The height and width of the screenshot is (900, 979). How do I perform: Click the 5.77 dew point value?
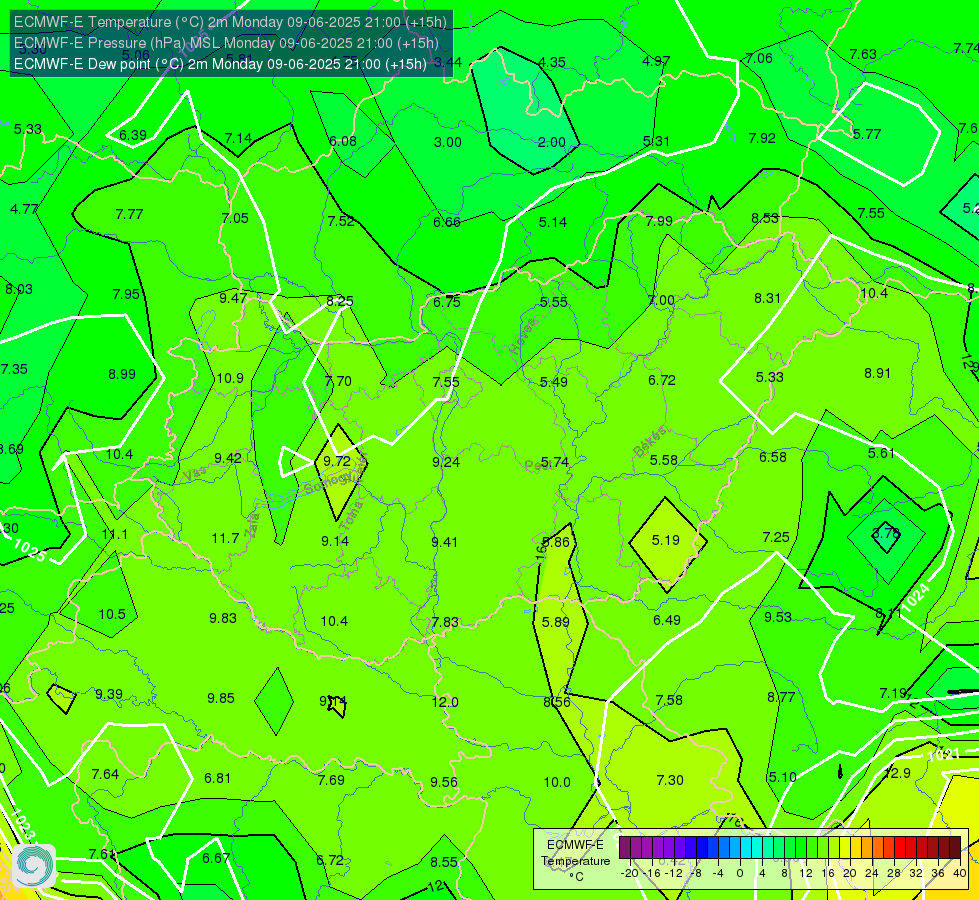867,134
